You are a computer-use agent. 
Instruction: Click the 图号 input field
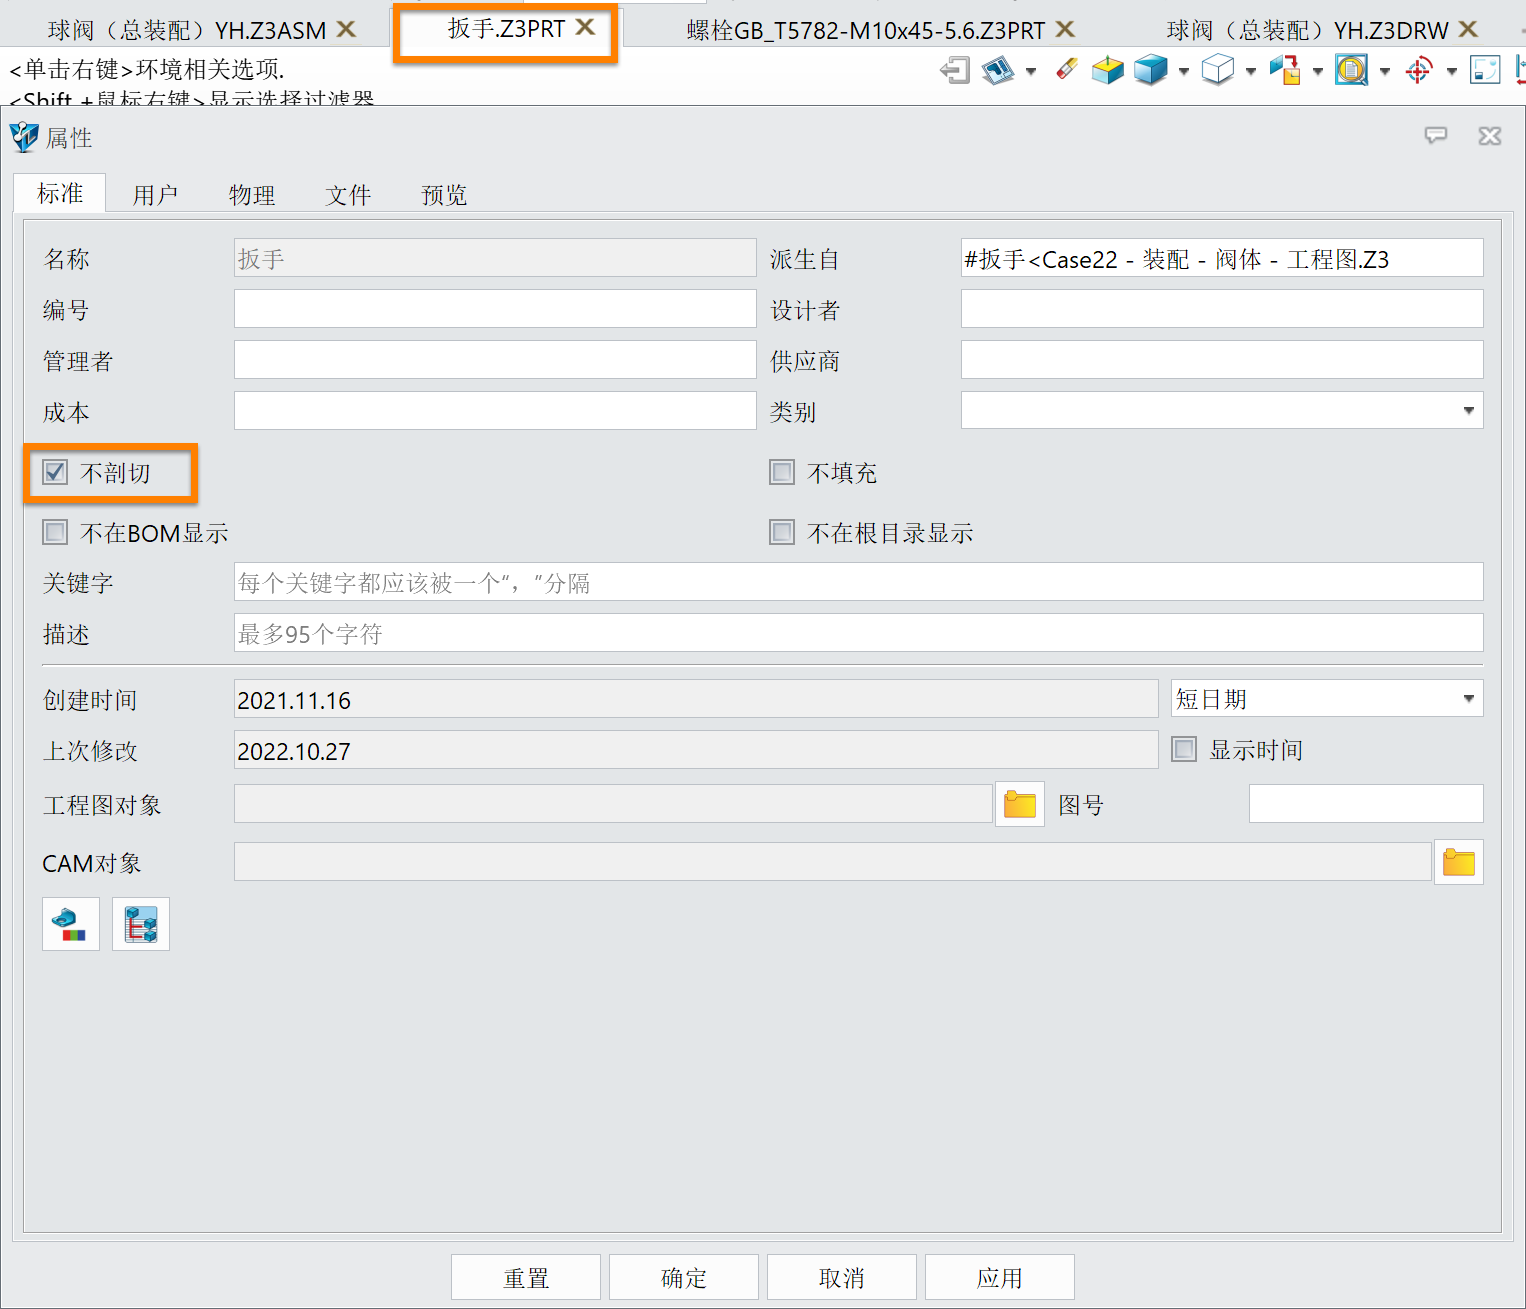[1366, 803]
